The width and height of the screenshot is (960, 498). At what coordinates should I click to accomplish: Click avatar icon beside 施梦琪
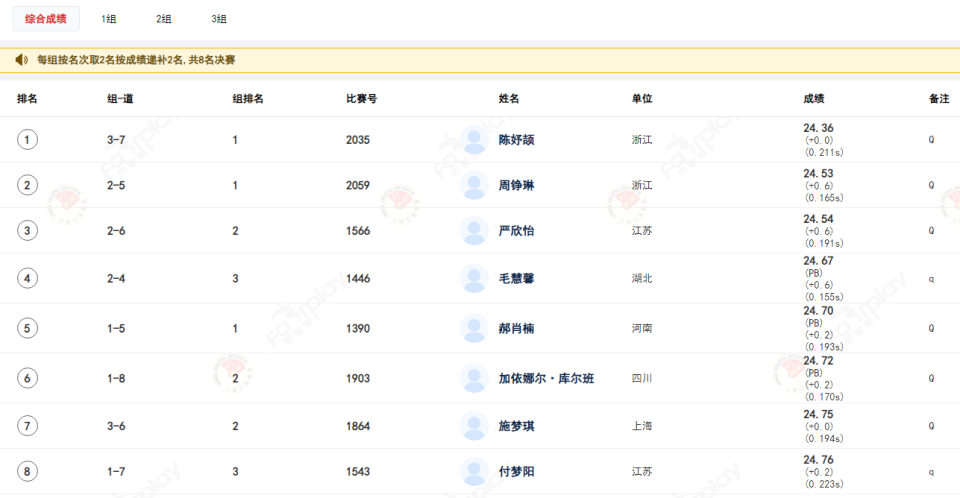[474, 426]
